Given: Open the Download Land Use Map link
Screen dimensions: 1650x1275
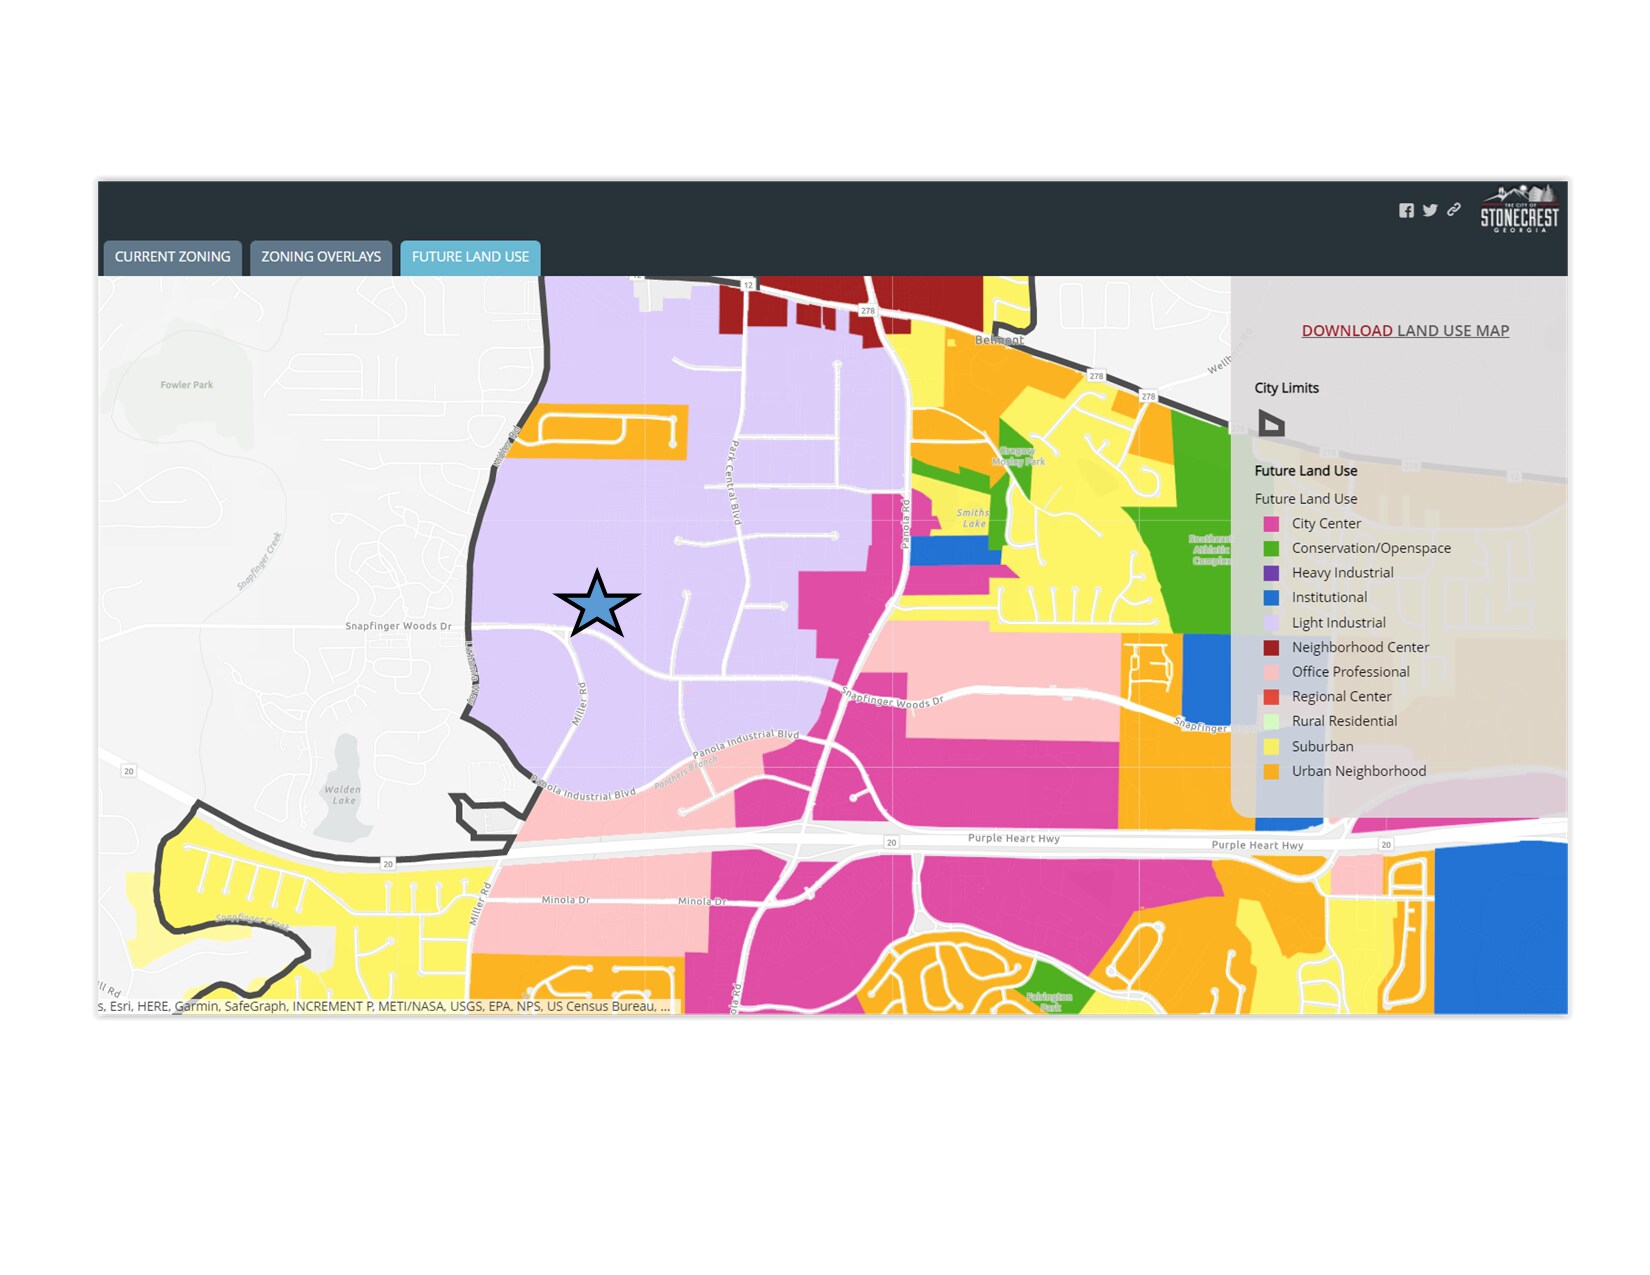Looking at the screenshot, I should click(x=1405, y=331).
